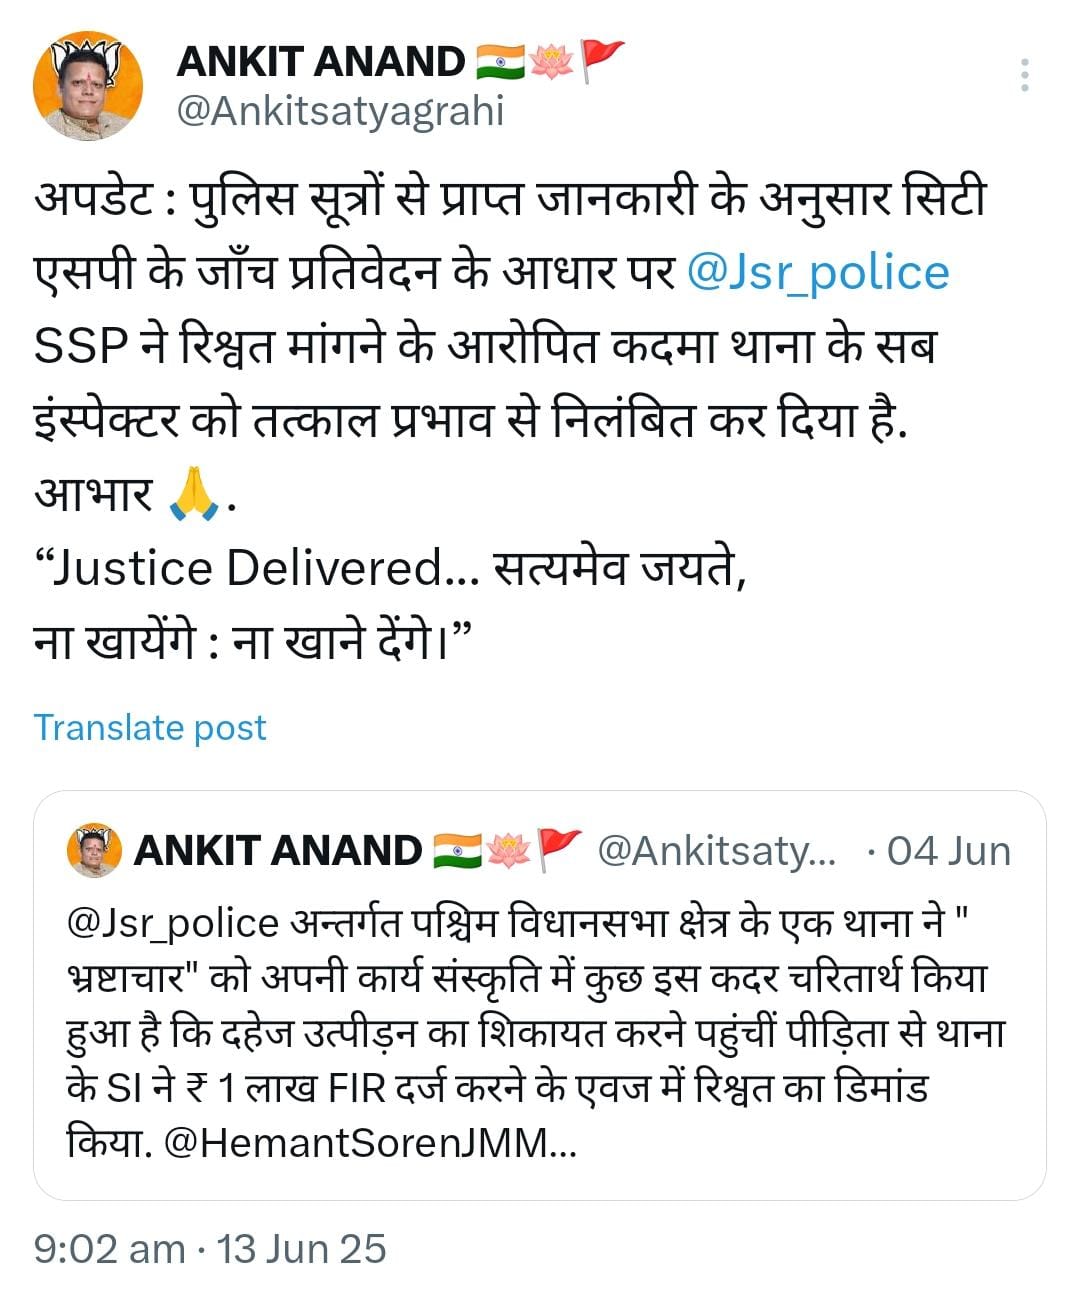Click the lotus emoji in header name

pos(551,62)
